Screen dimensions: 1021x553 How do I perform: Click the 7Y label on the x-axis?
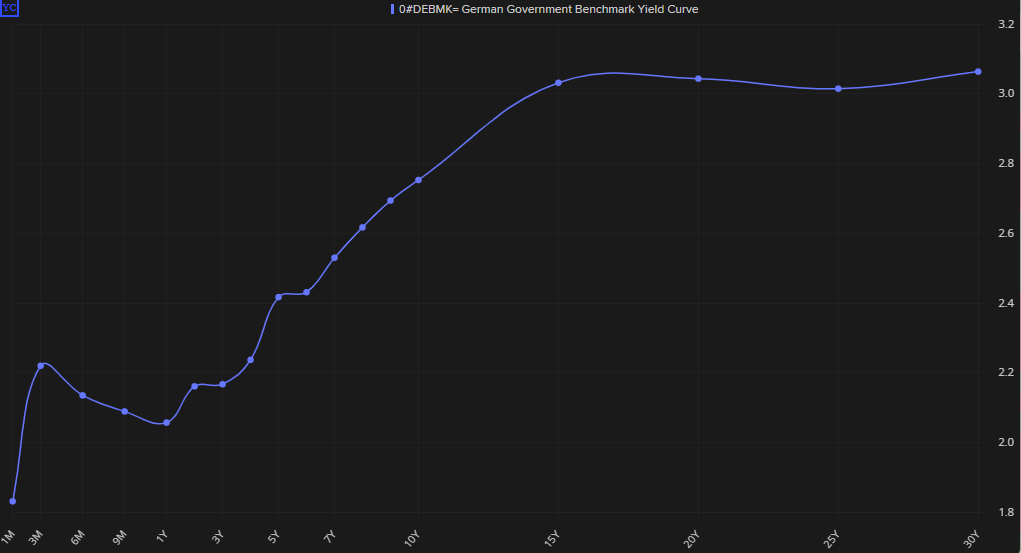(331, 536)
